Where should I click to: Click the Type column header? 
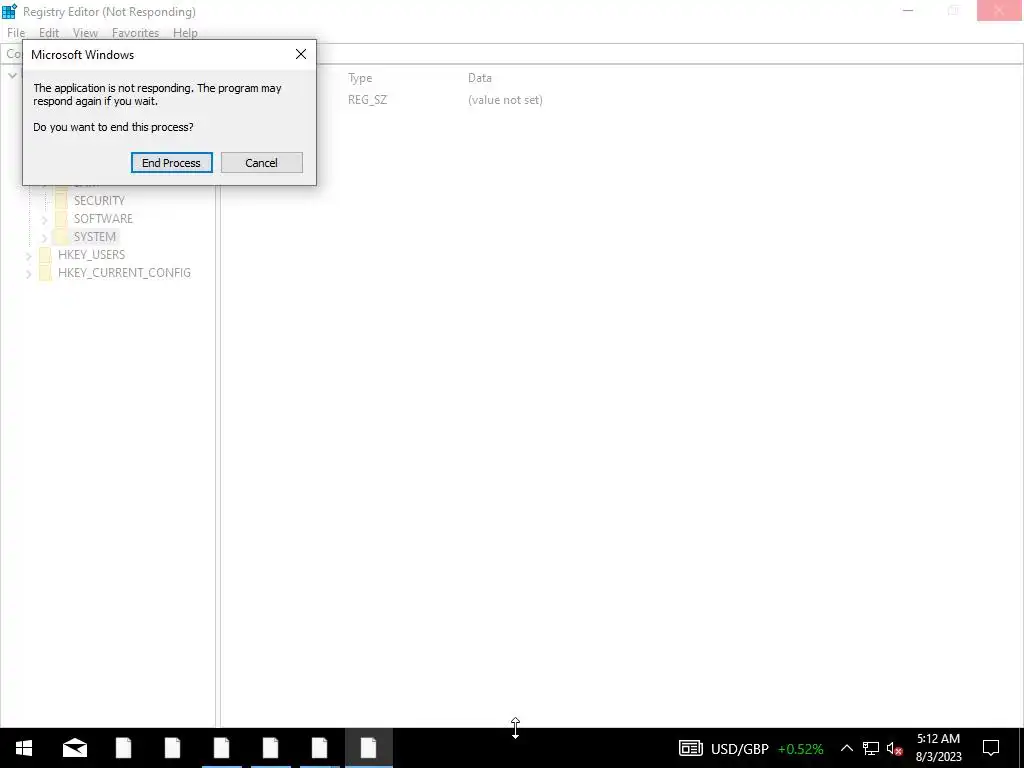[360, 78]
